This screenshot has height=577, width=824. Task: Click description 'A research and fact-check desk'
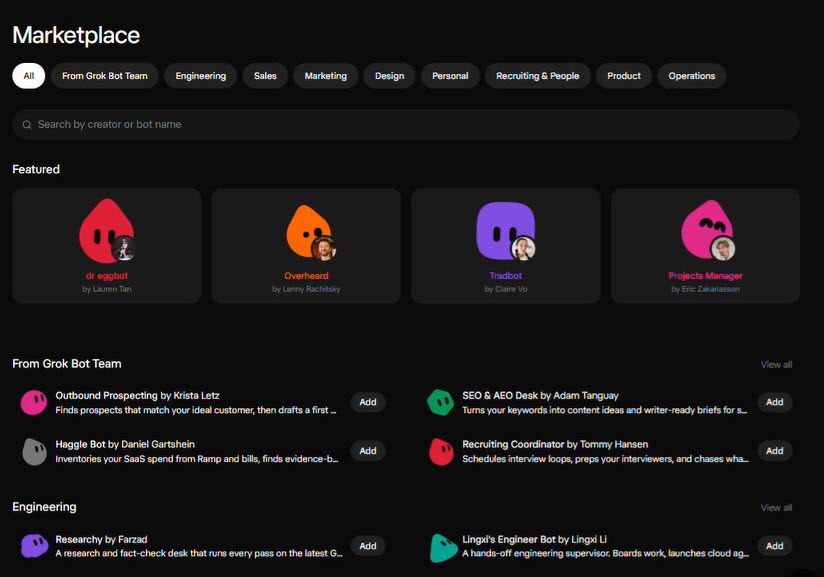pyautogui.click(x=199, y=553)
